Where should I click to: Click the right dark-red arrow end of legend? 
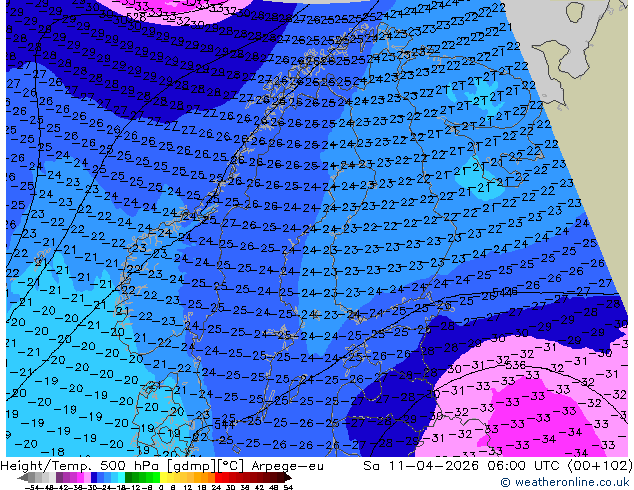click(287, 477)
